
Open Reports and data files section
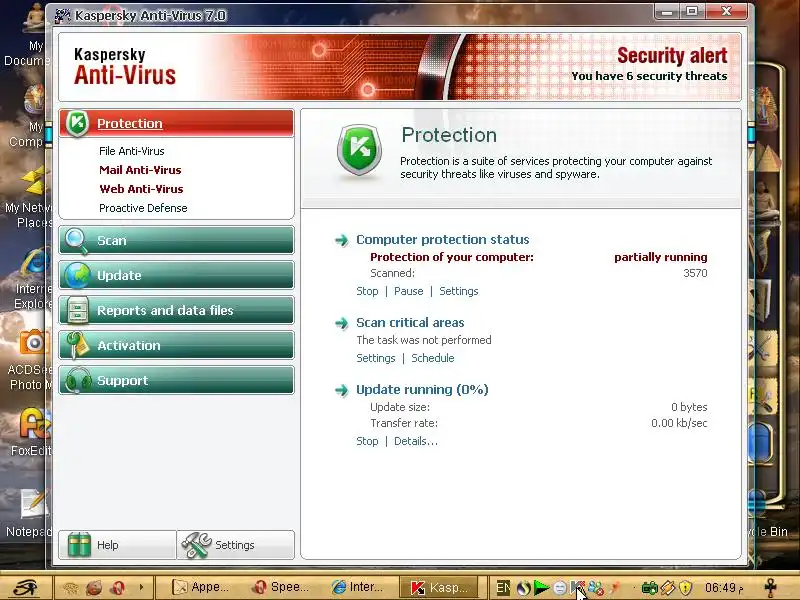[x=177, y=310]
